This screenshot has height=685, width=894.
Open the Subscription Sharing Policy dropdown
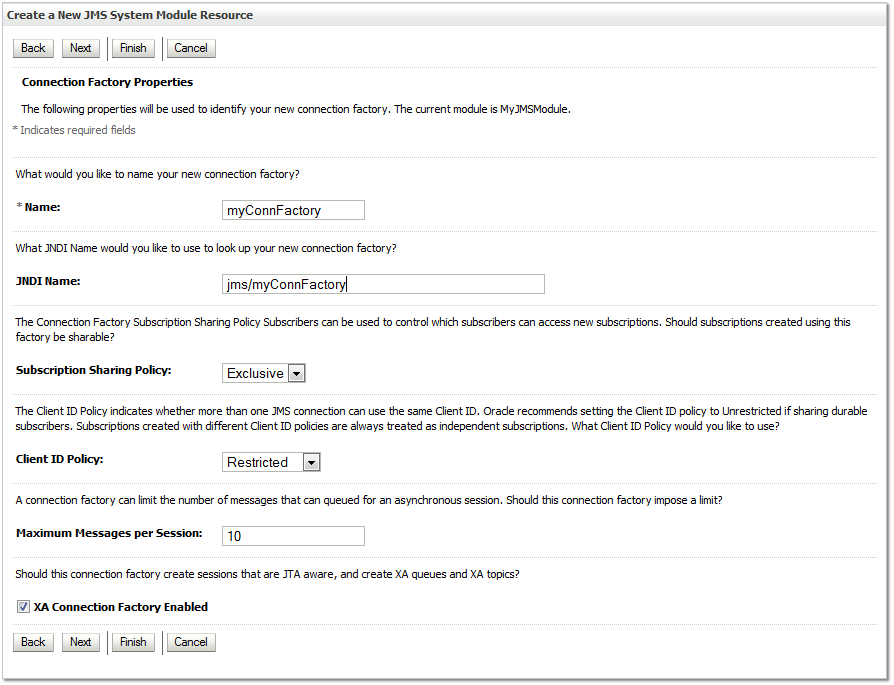263,373
